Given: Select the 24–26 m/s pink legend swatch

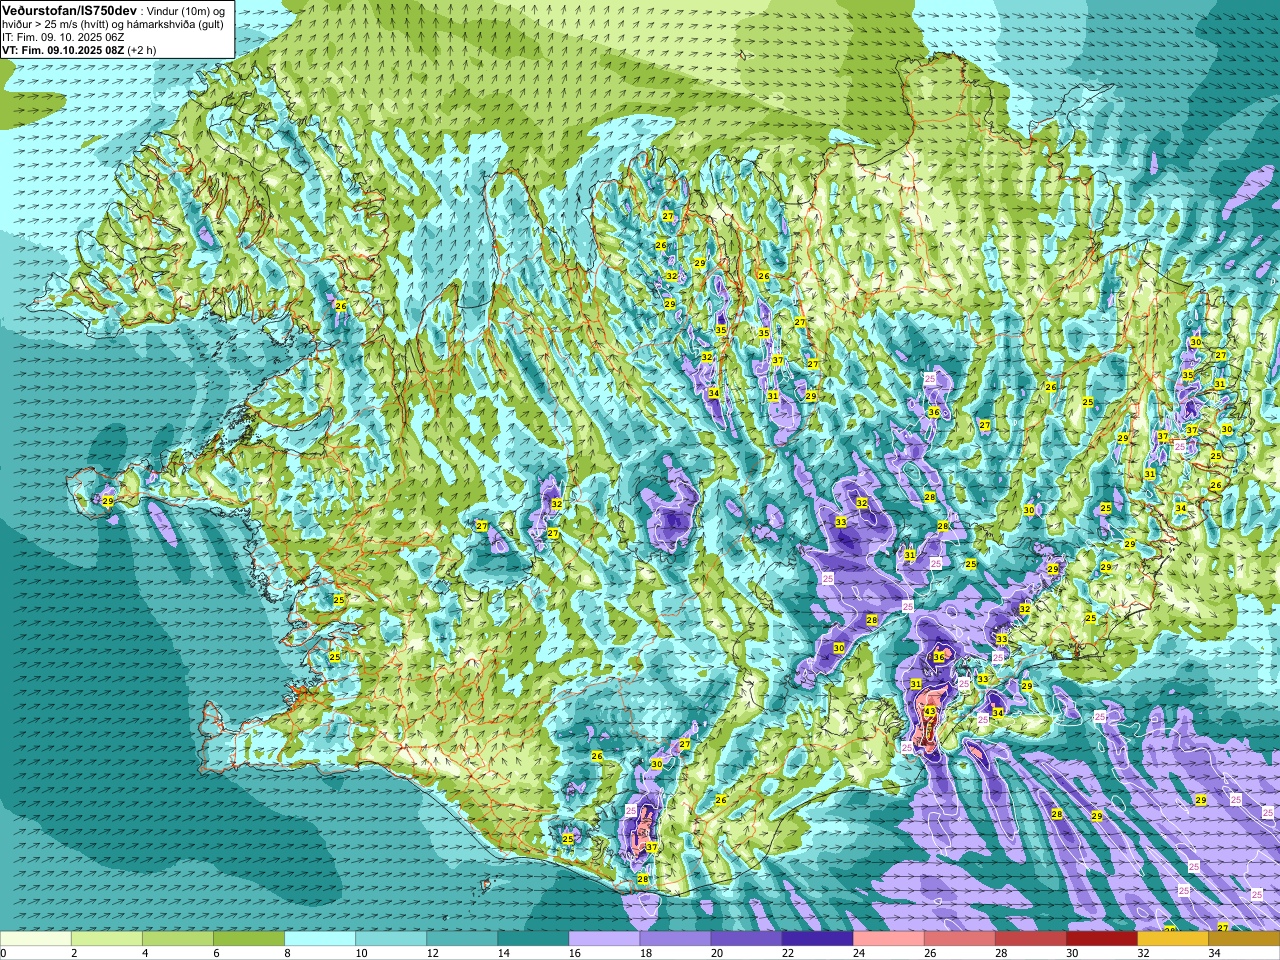Looking at the screenshot, I should (888, 939).
